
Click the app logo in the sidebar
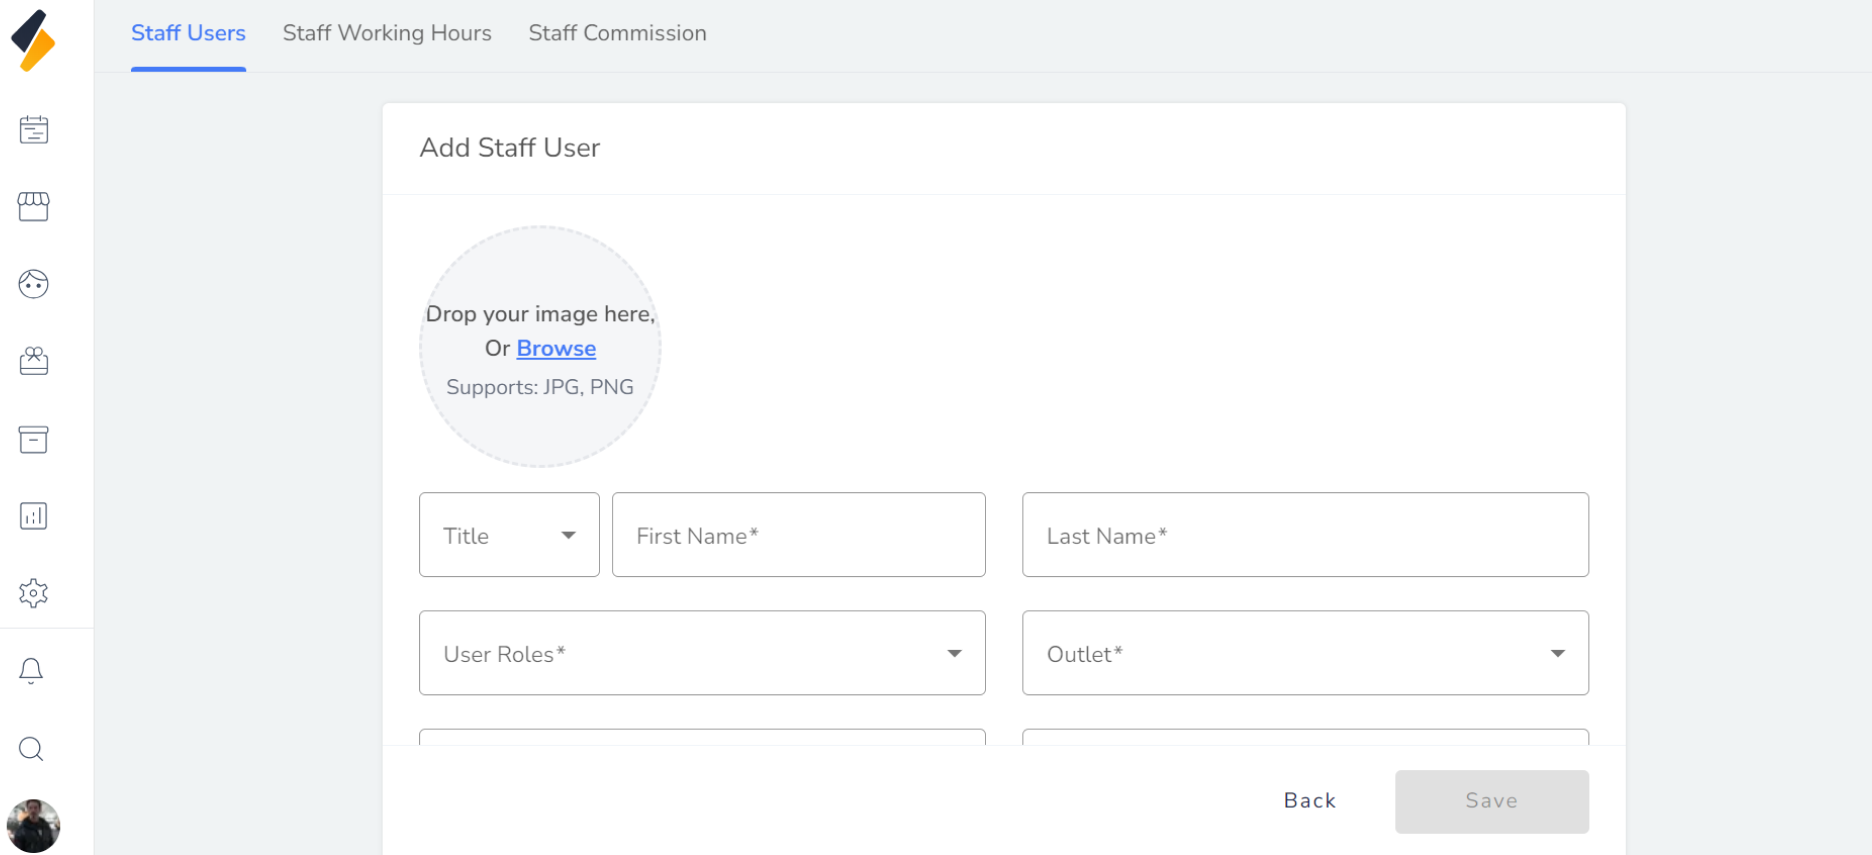[x=33, y=40]
